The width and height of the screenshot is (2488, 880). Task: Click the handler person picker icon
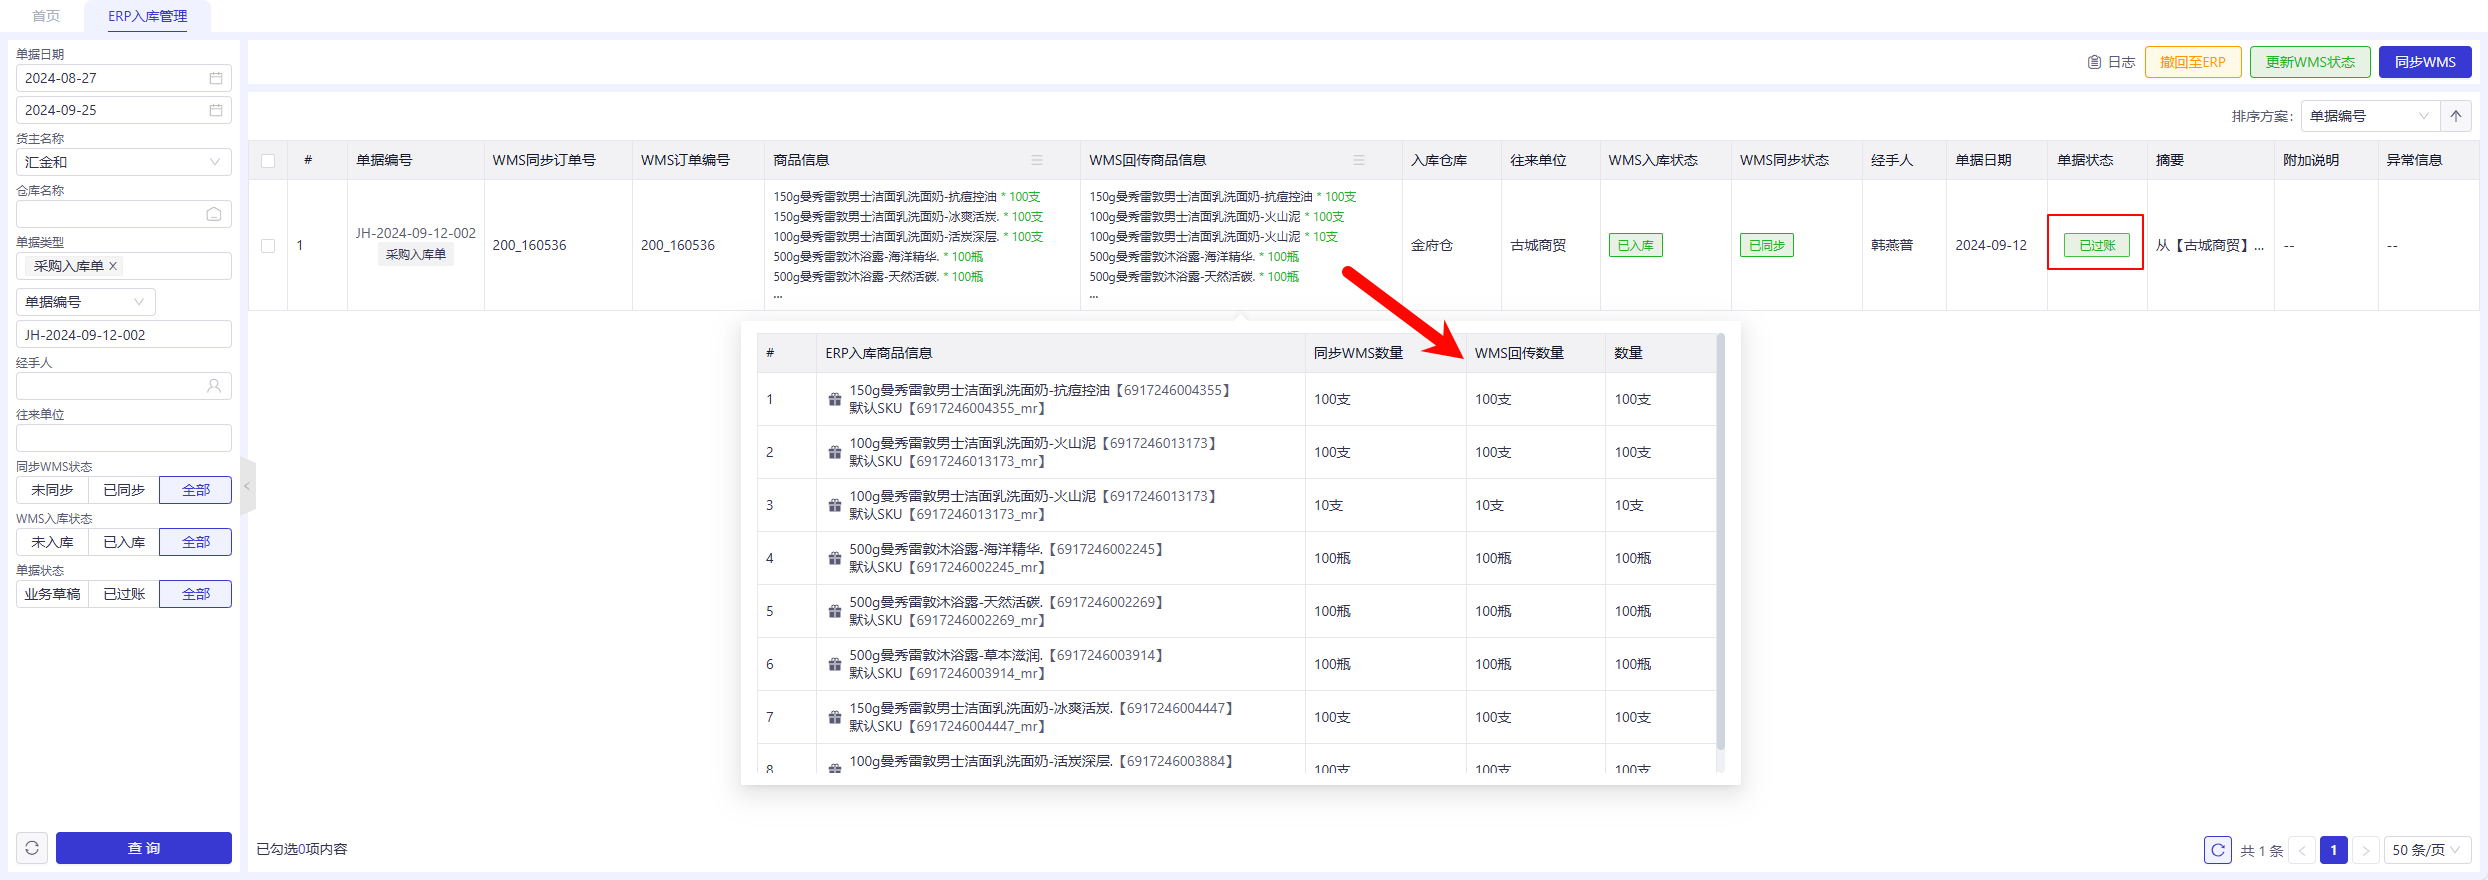(x=214, y=386)
